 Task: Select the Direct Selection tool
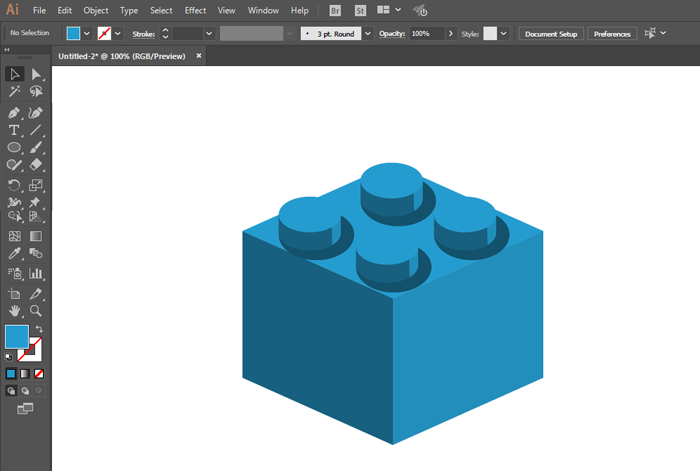coord(36,74)
